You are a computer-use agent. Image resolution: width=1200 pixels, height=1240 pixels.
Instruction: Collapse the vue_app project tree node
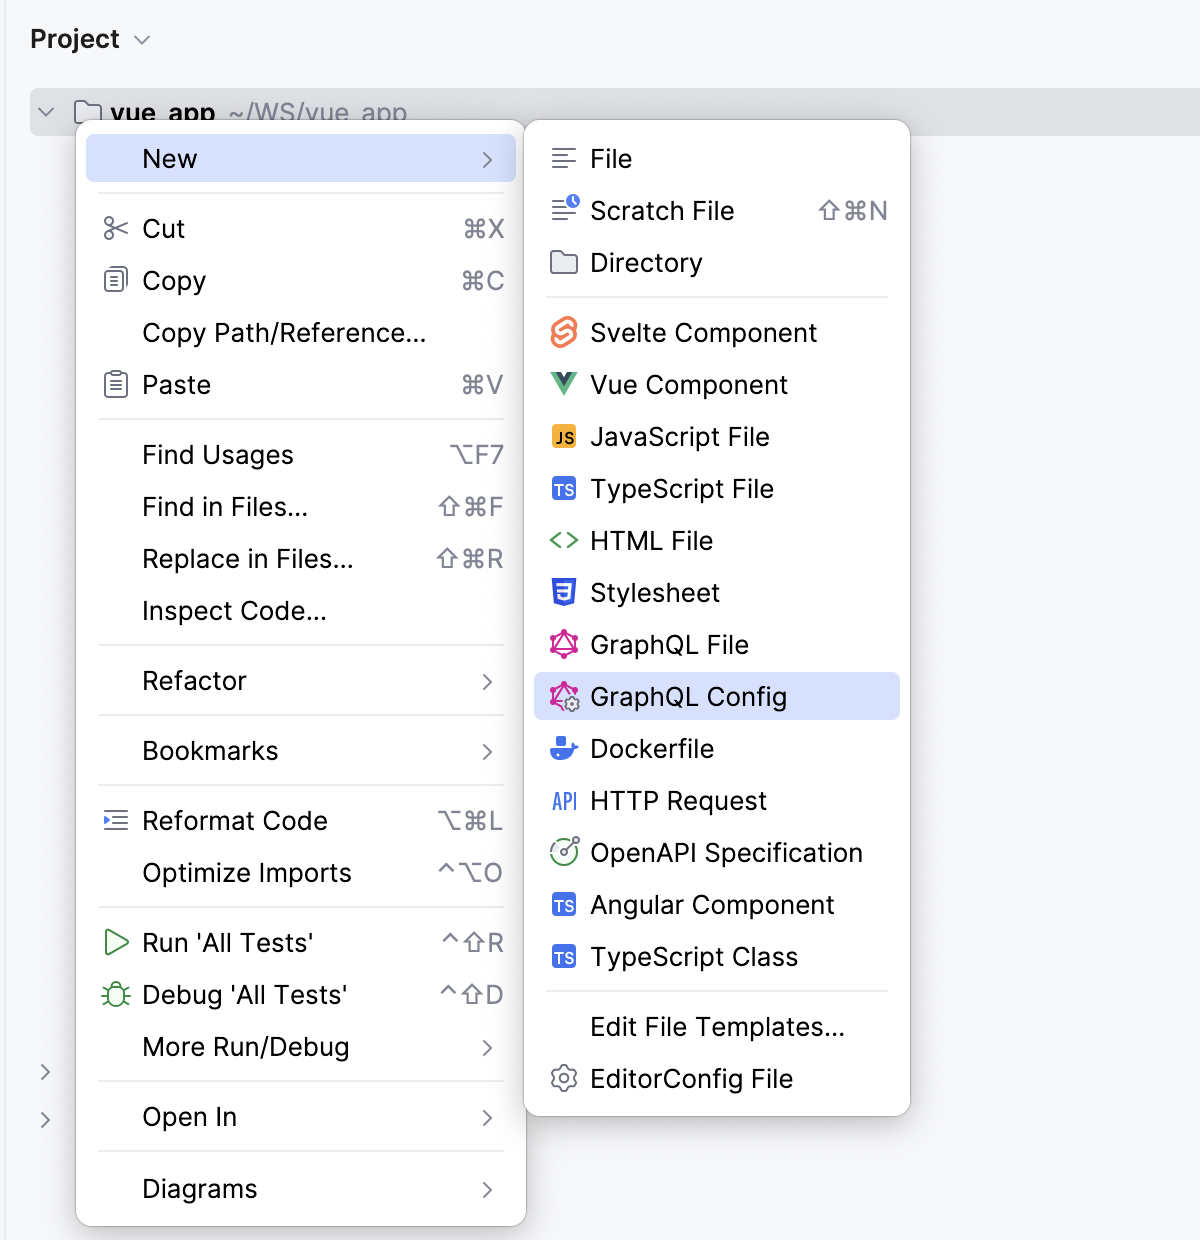45,111
